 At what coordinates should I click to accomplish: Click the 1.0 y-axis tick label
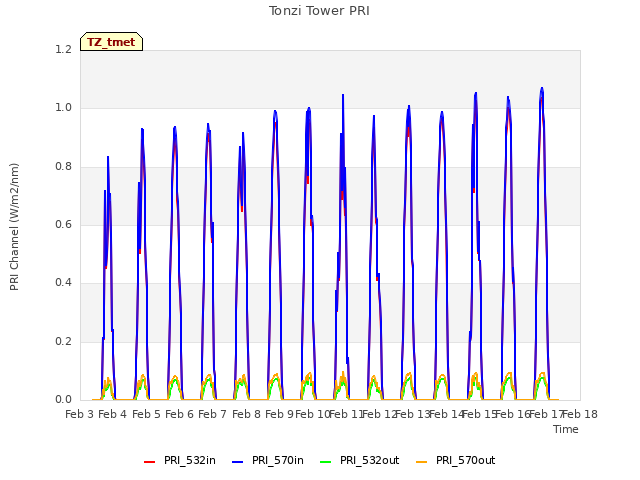pyautogui.click(x=63, y=108)
